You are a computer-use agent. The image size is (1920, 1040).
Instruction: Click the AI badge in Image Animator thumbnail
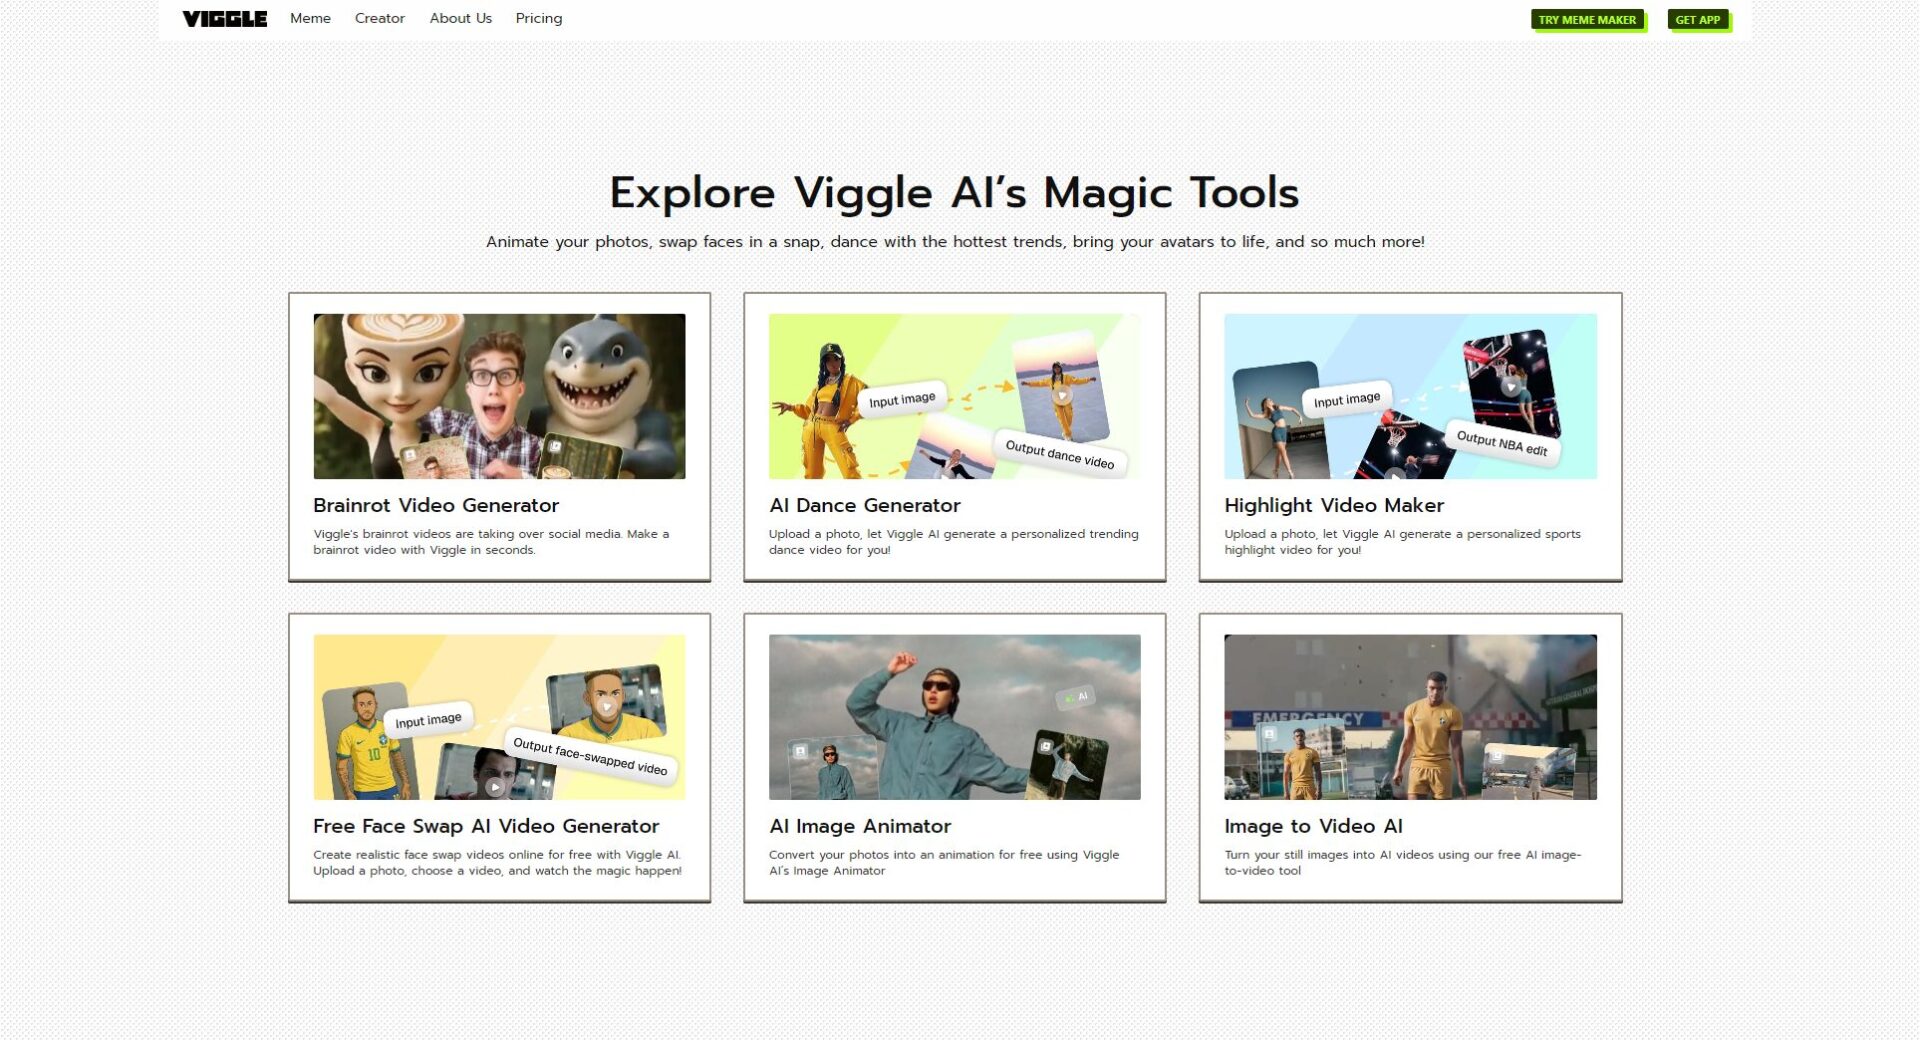click(x=1076, y=697)
